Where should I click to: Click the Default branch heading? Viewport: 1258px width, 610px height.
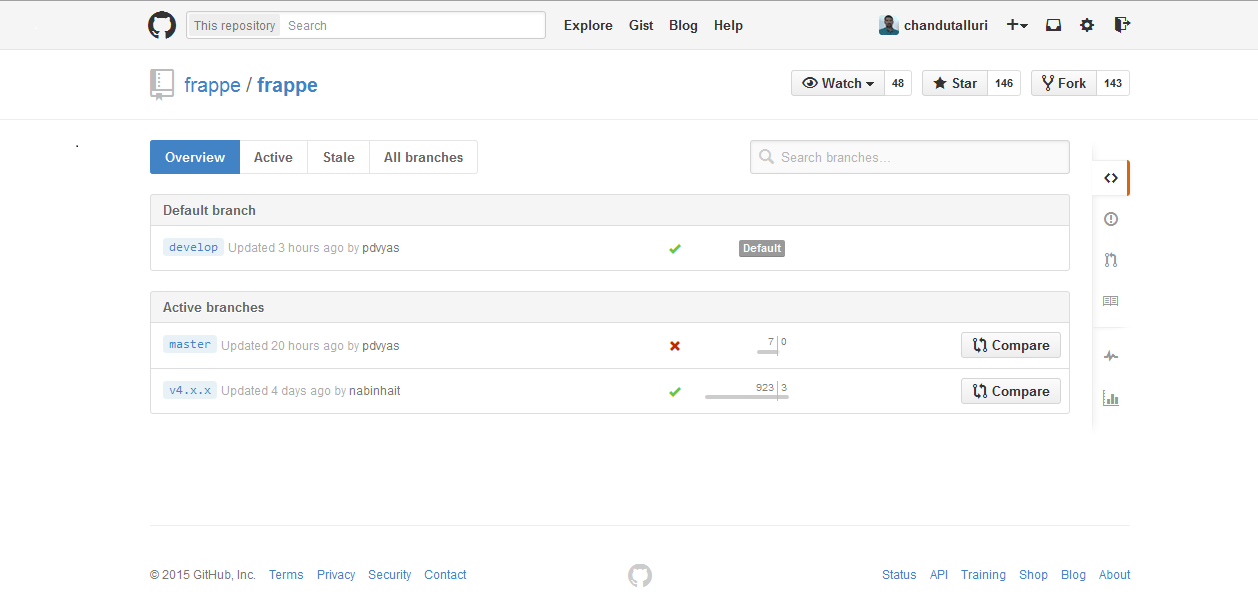tap(209, 210)
